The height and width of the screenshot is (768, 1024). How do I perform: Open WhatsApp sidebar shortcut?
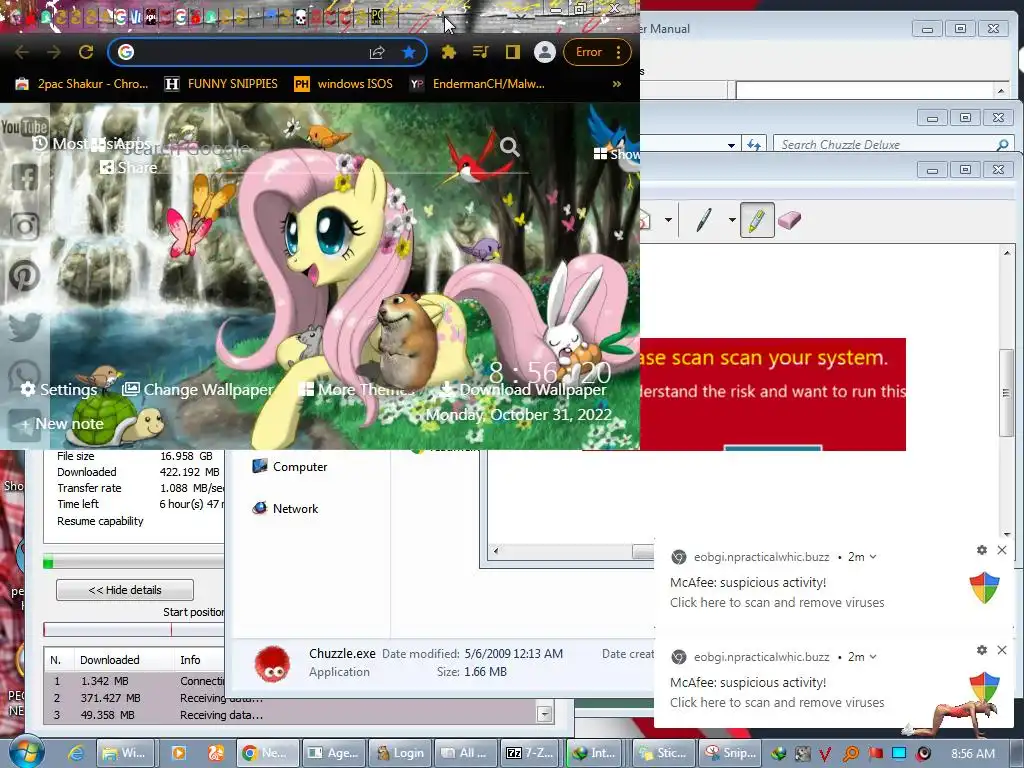click(x=24, y=375)
